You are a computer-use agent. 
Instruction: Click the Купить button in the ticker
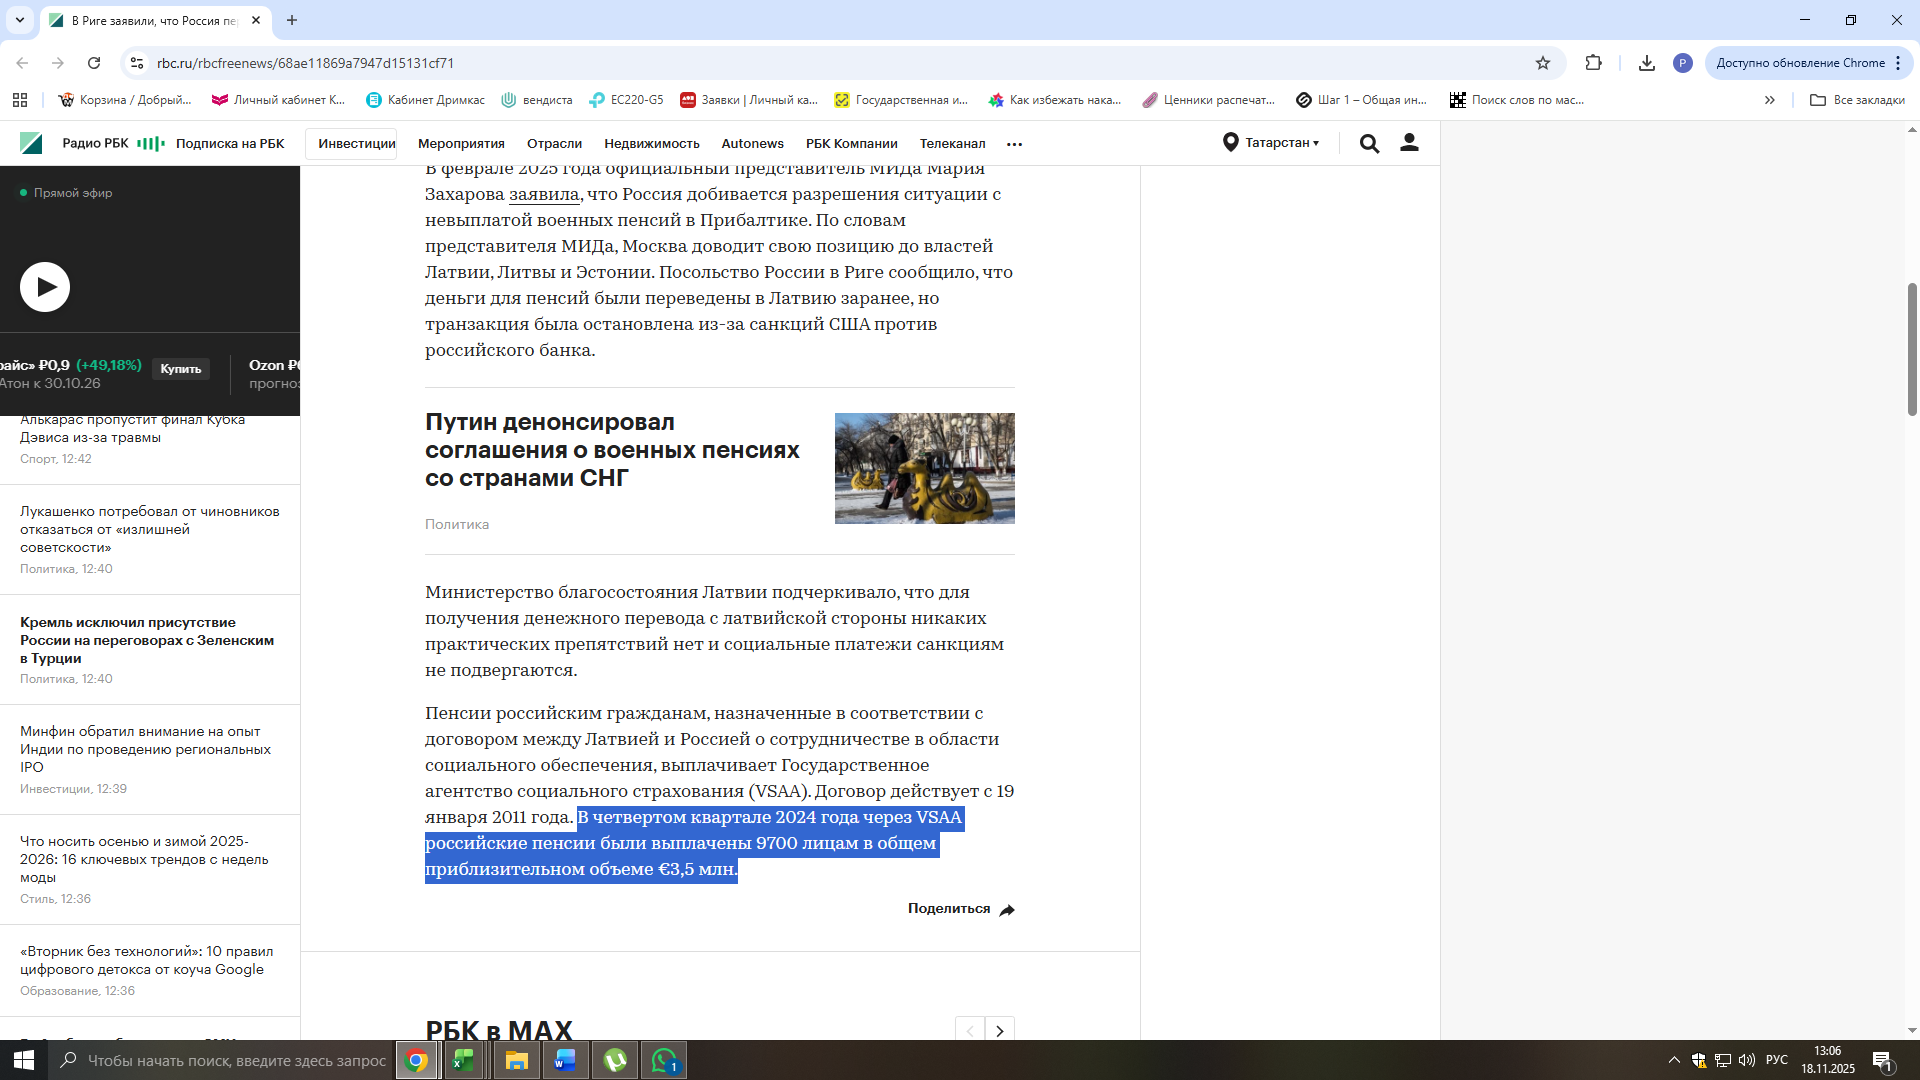pos(181,369)
